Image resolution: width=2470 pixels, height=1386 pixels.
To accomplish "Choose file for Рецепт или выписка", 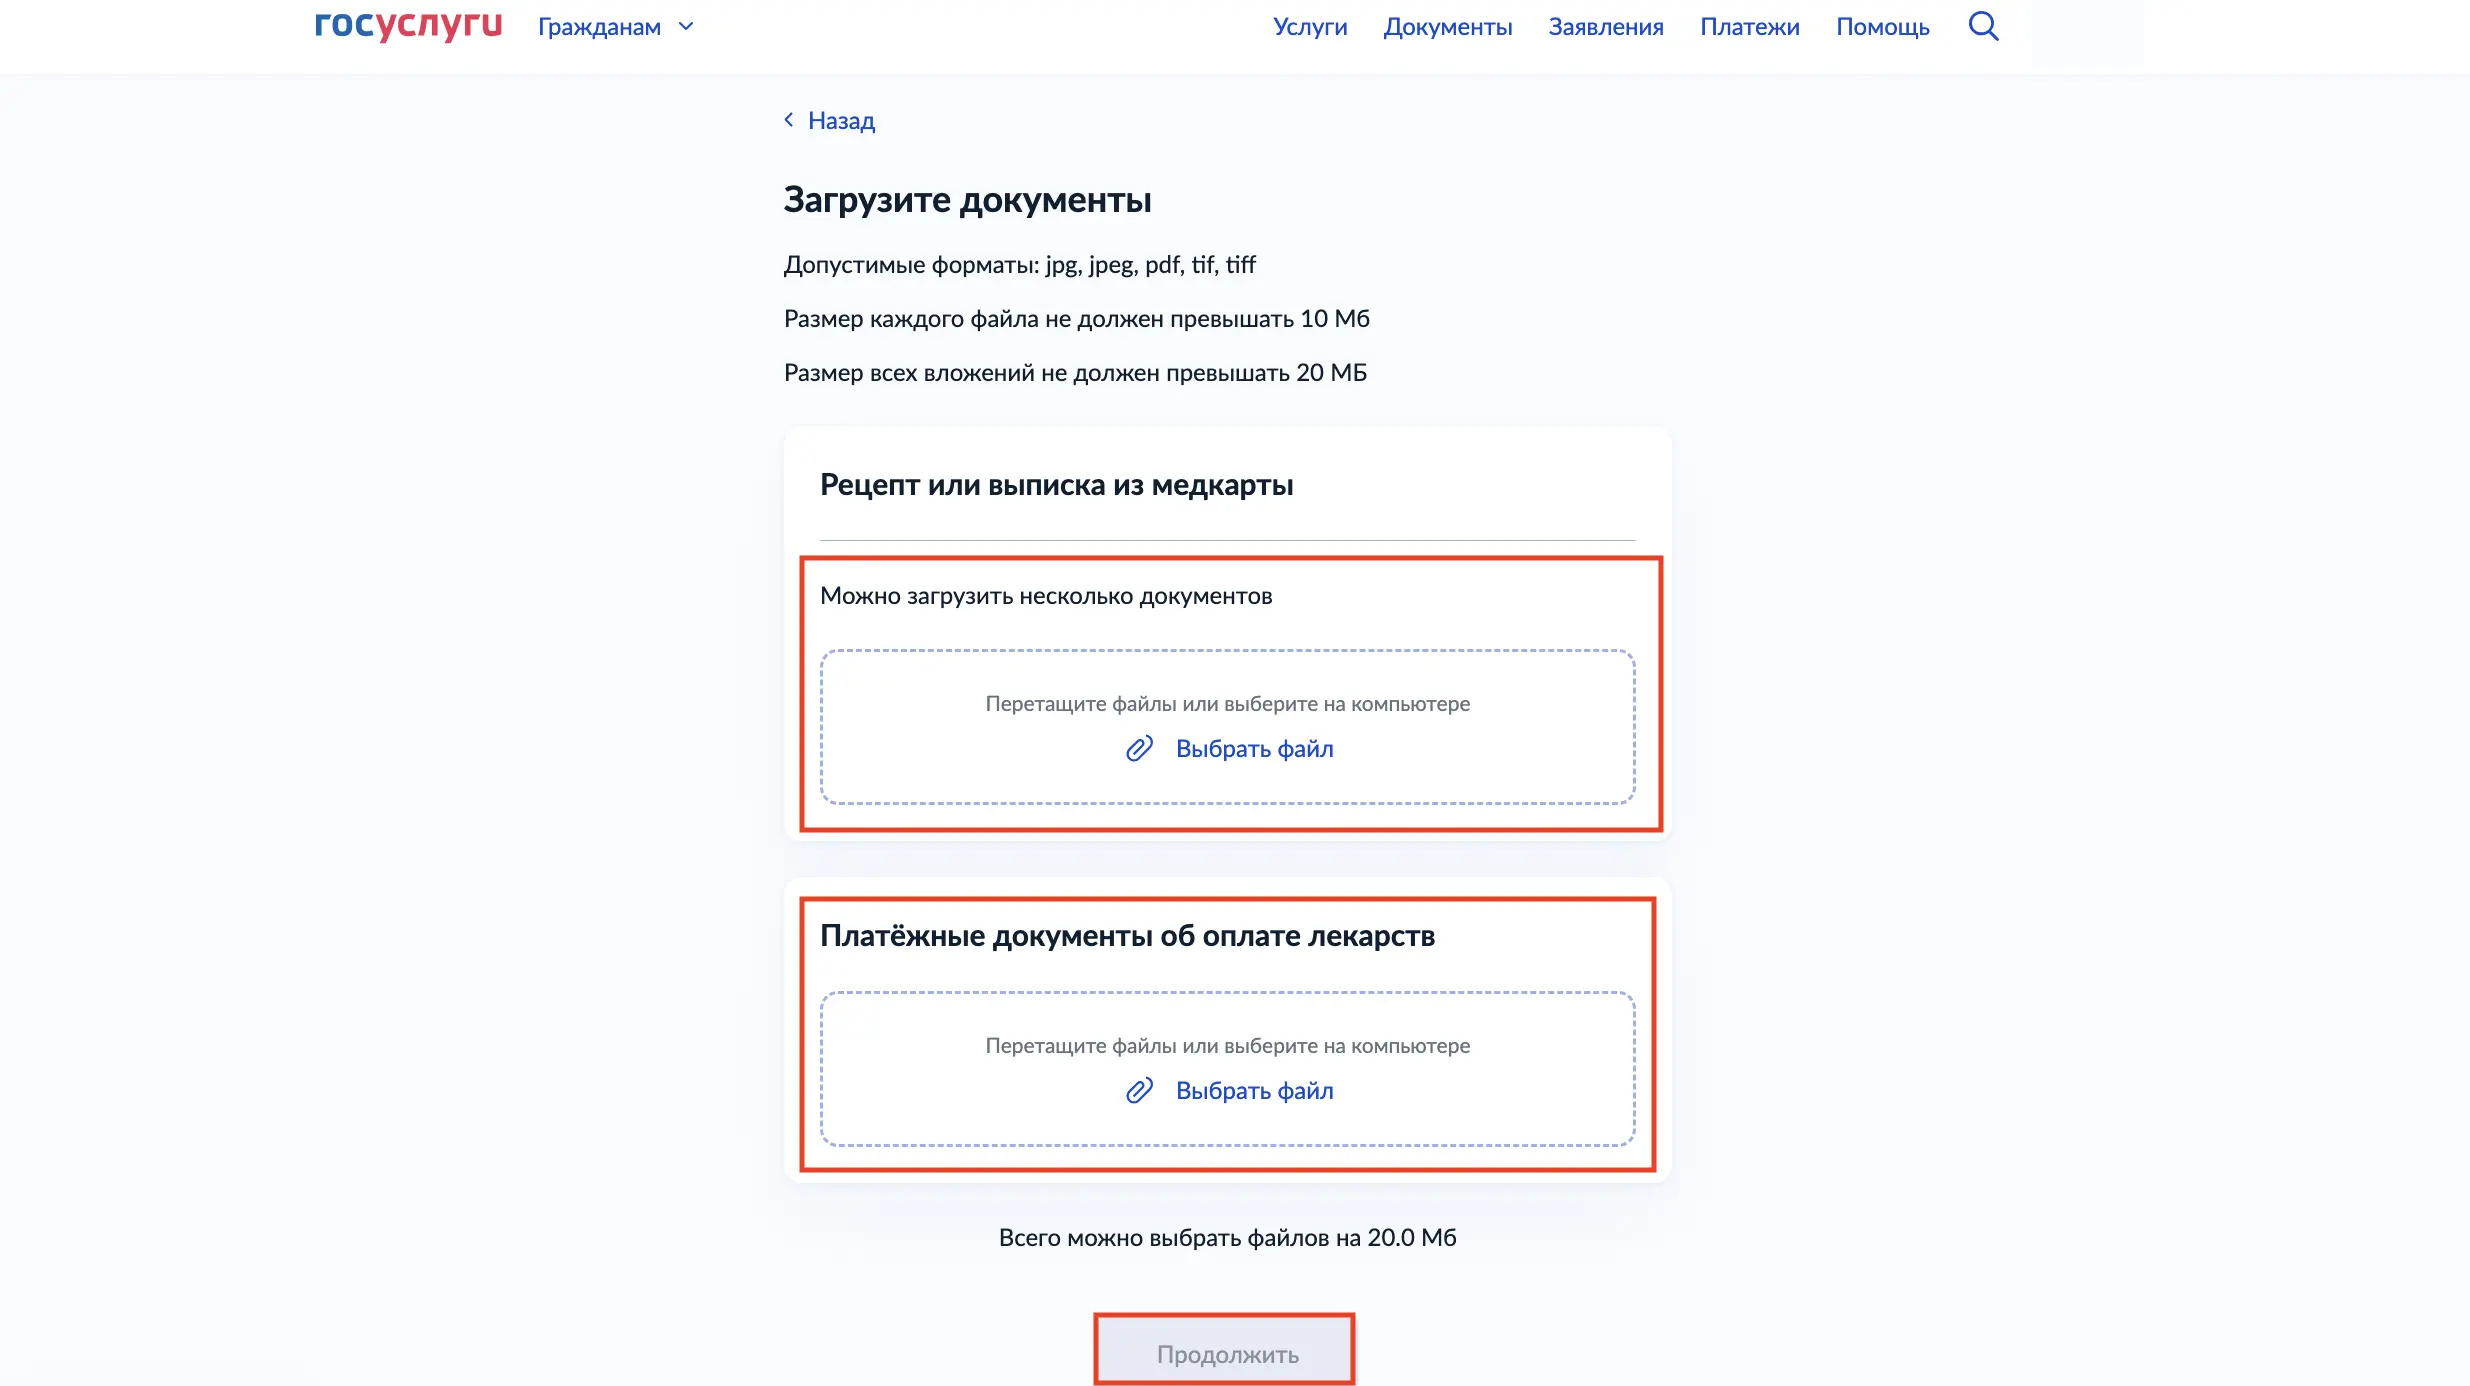I will tap(1254, 749).
